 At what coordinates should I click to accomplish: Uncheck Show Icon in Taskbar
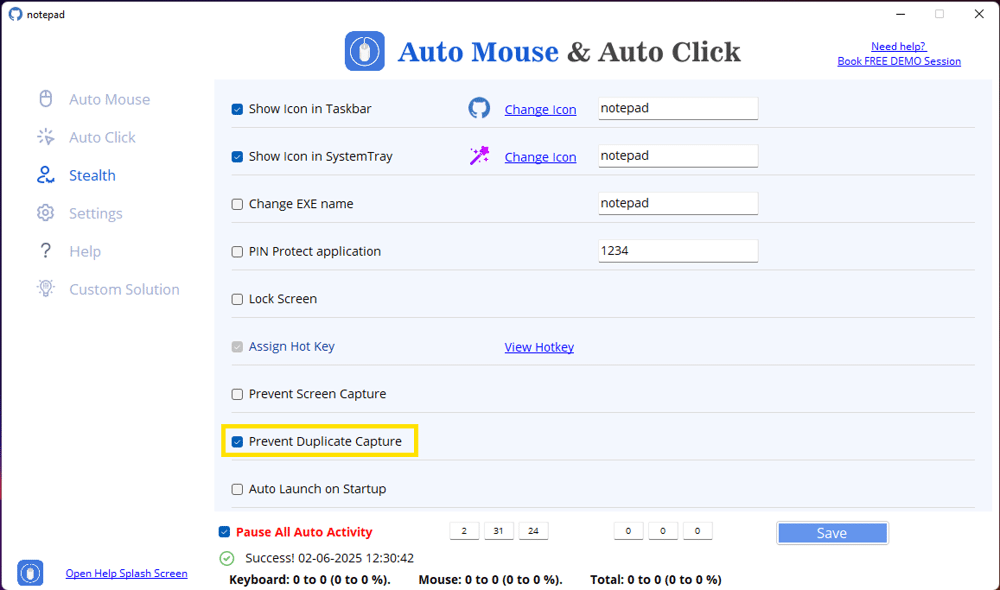click(237, 109)
